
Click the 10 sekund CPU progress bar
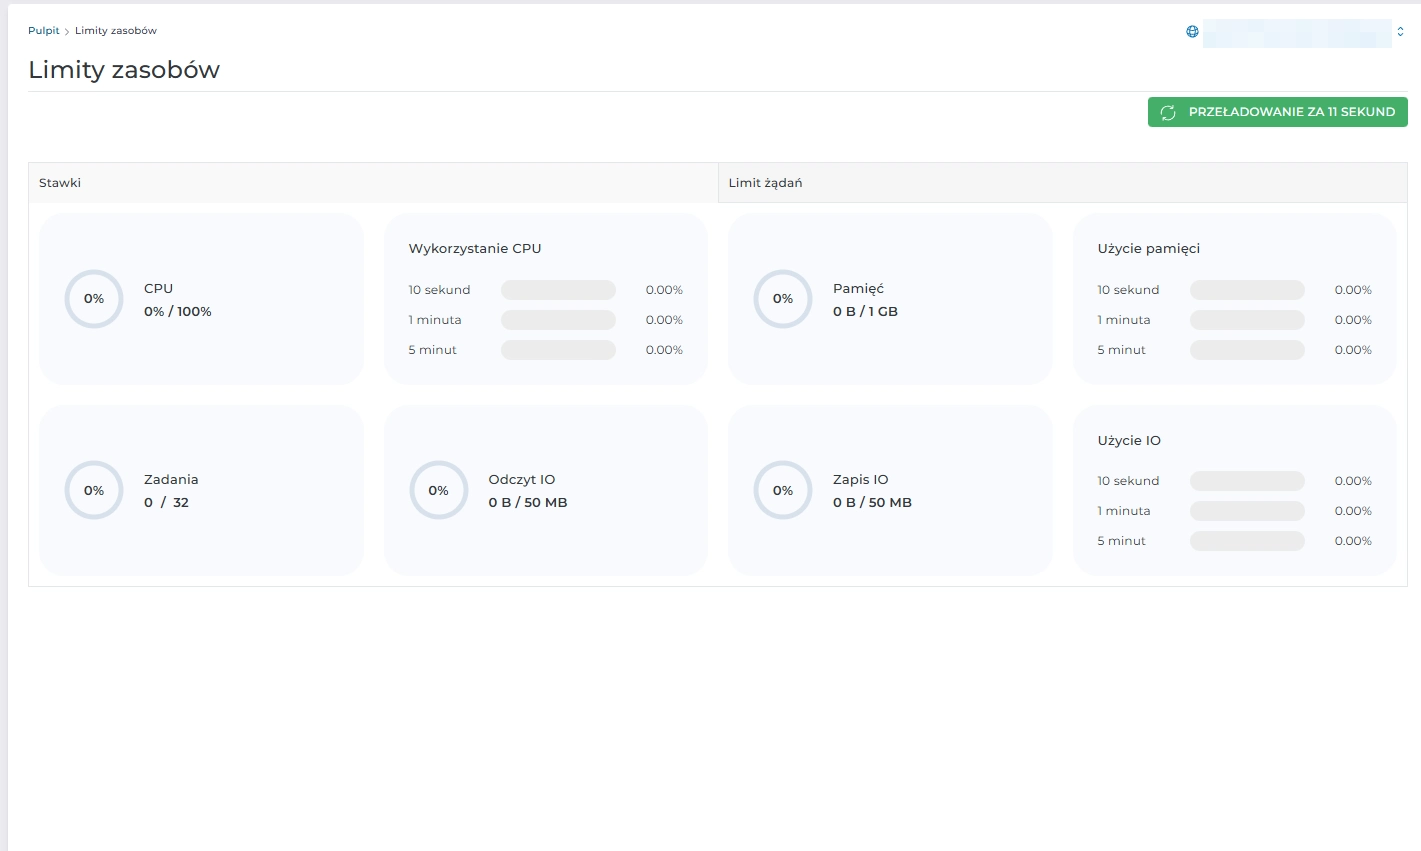point(558,289)
